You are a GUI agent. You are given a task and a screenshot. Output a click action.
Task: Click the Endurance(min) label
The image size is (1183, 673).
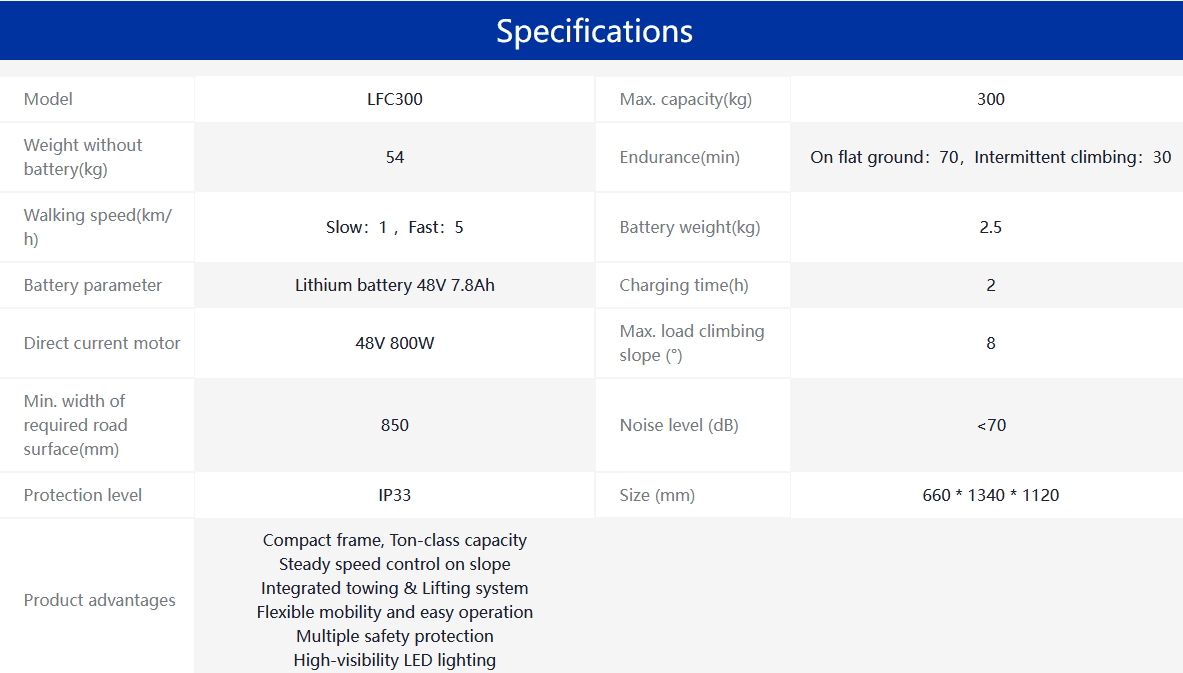pos(679,157)
